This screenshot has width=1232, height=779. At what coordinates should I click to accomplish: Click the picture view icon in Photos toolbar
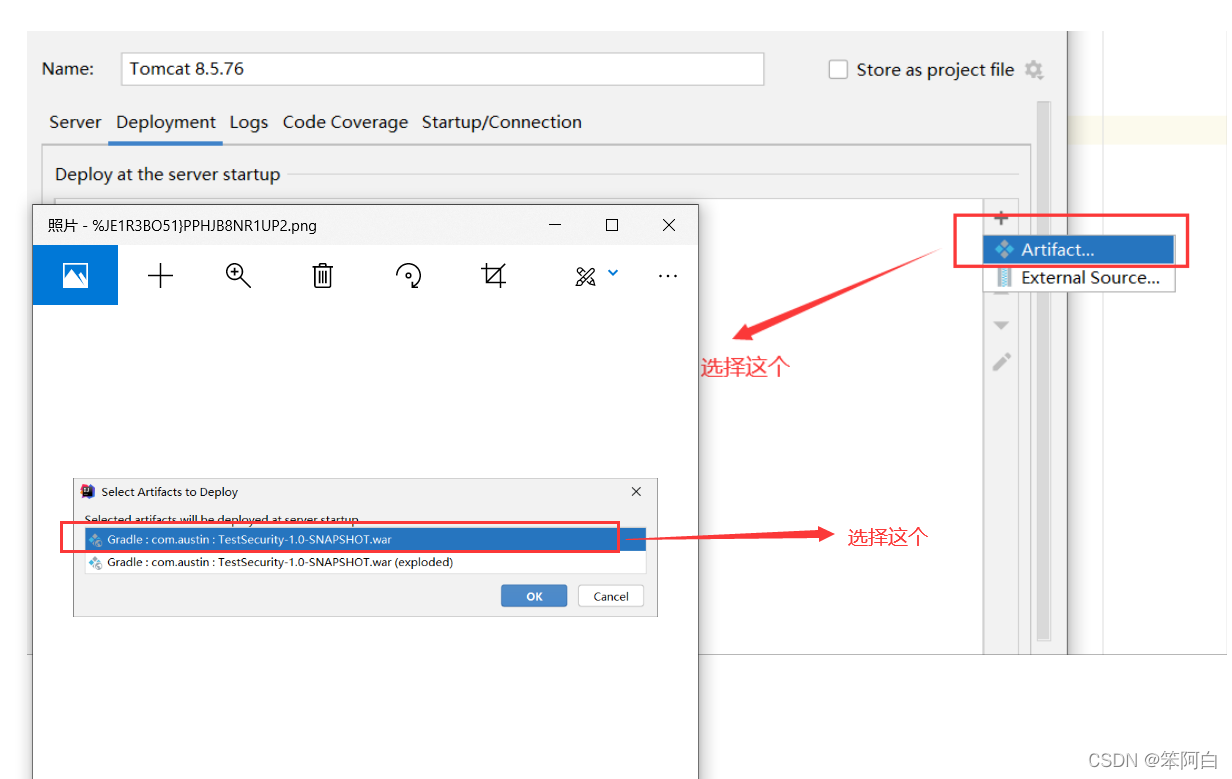pyautogui.click(x=75, y=275)
